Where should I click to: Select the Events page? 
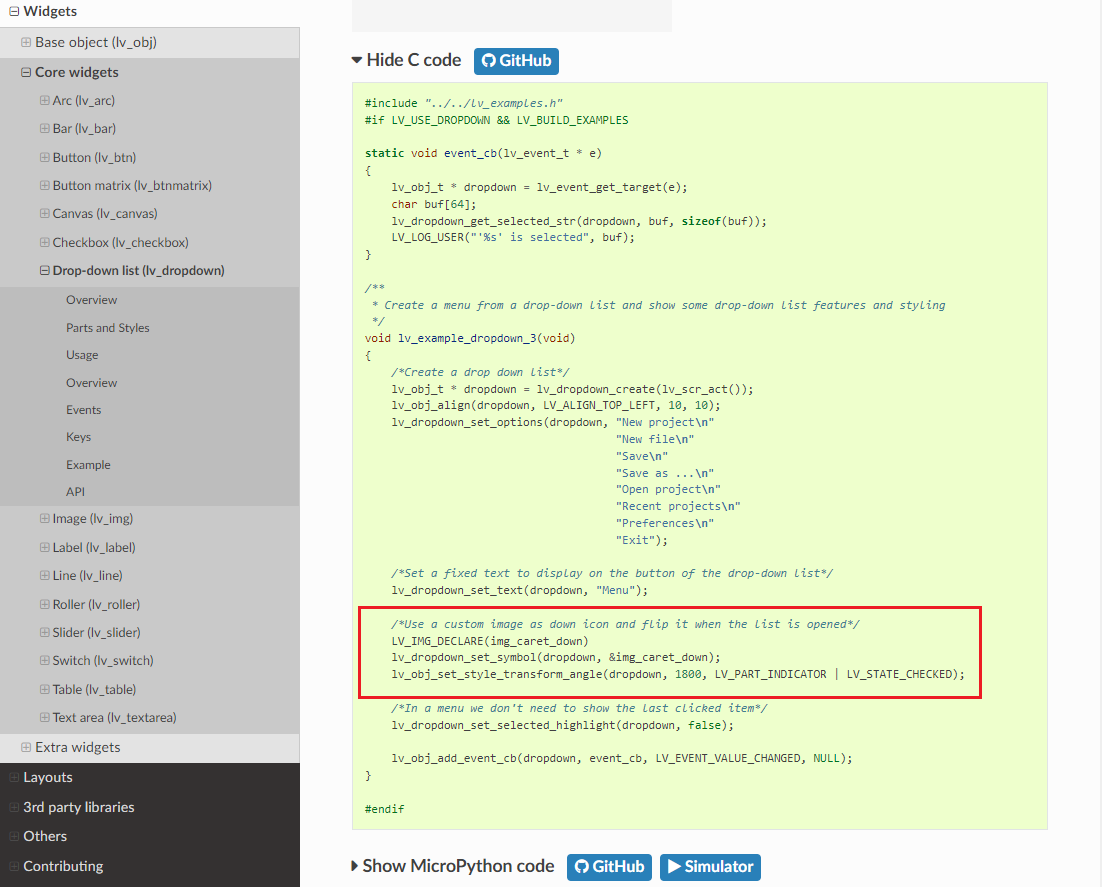pyautogui.click(x=83, y=409)
